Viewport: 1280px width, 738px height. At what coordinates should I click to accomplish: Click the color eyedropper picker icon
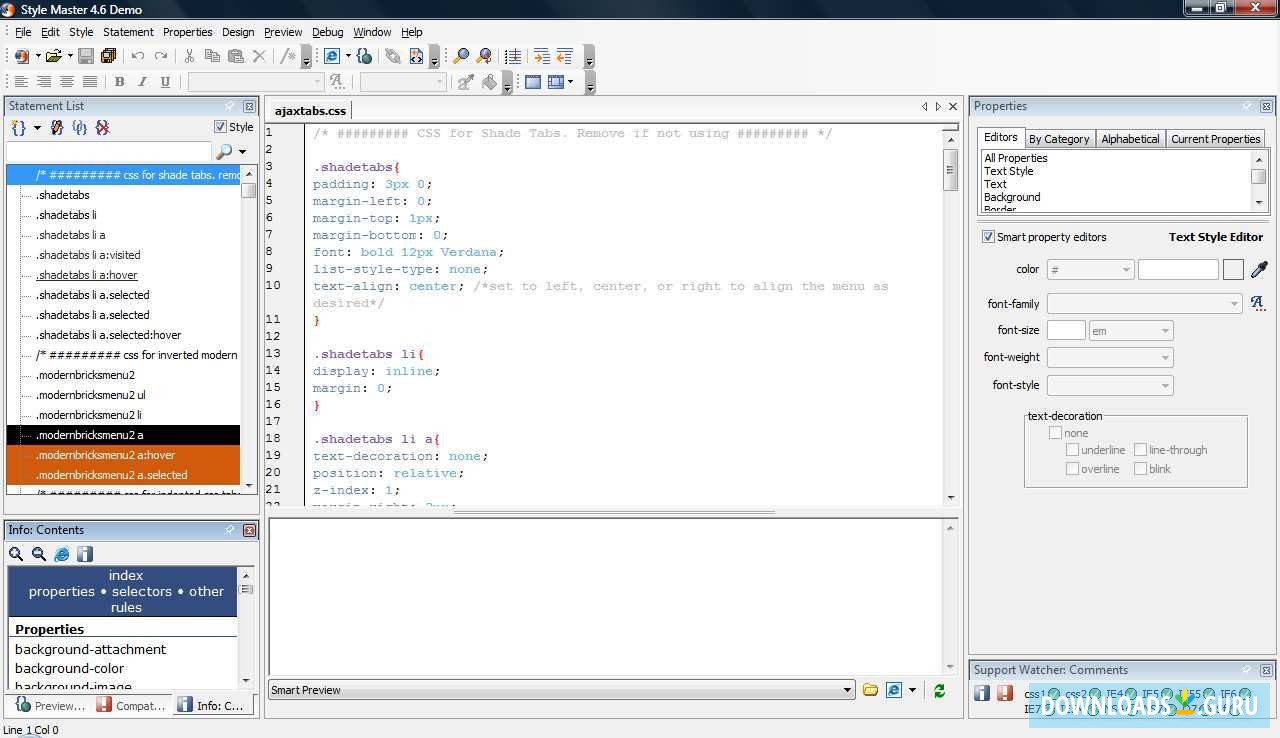tap(1259, 270)
